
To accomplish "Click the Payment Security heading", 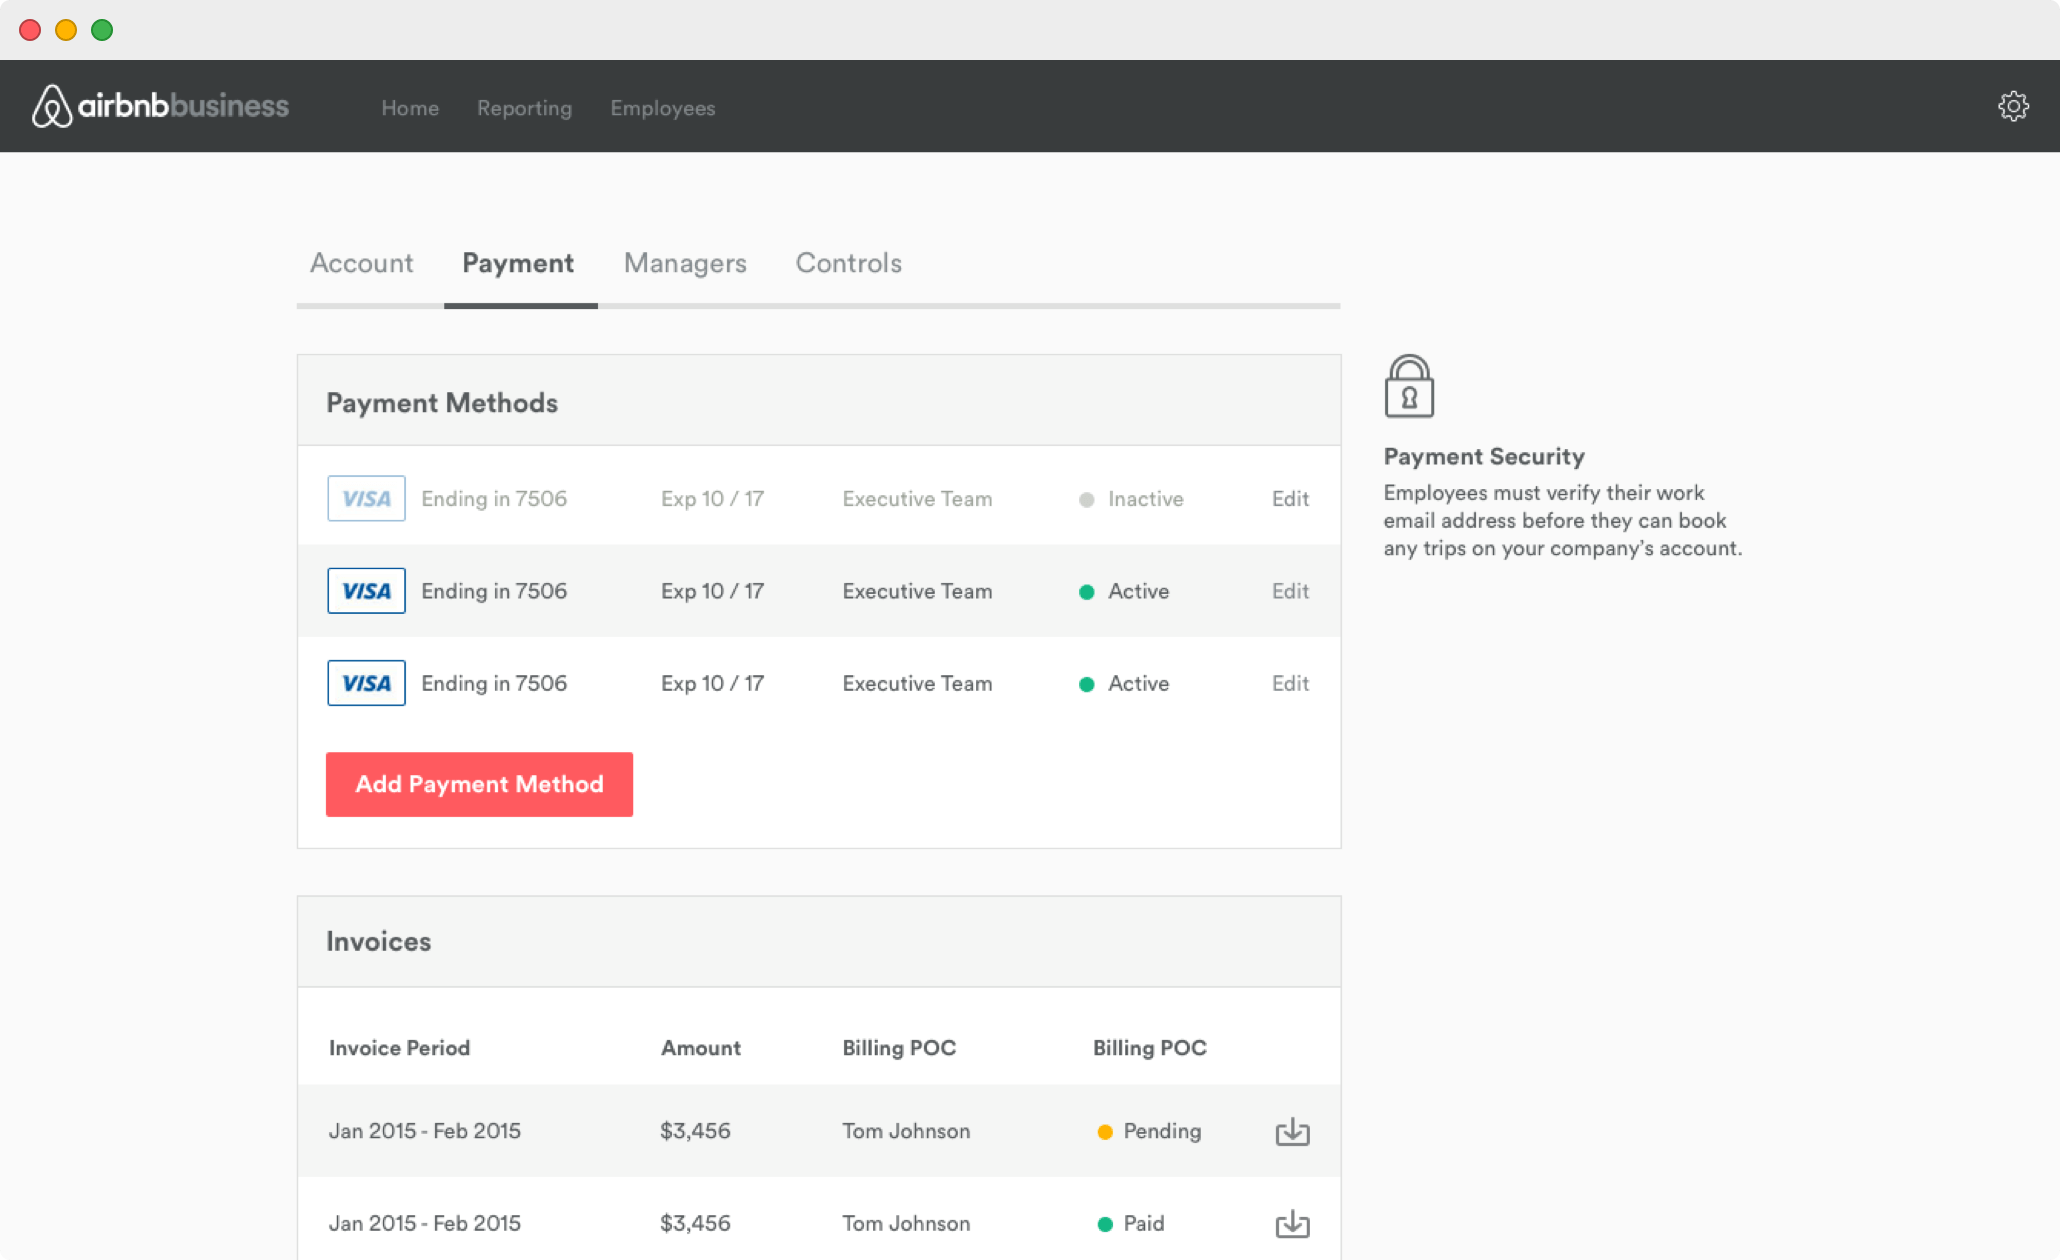I will [1484, 456].
